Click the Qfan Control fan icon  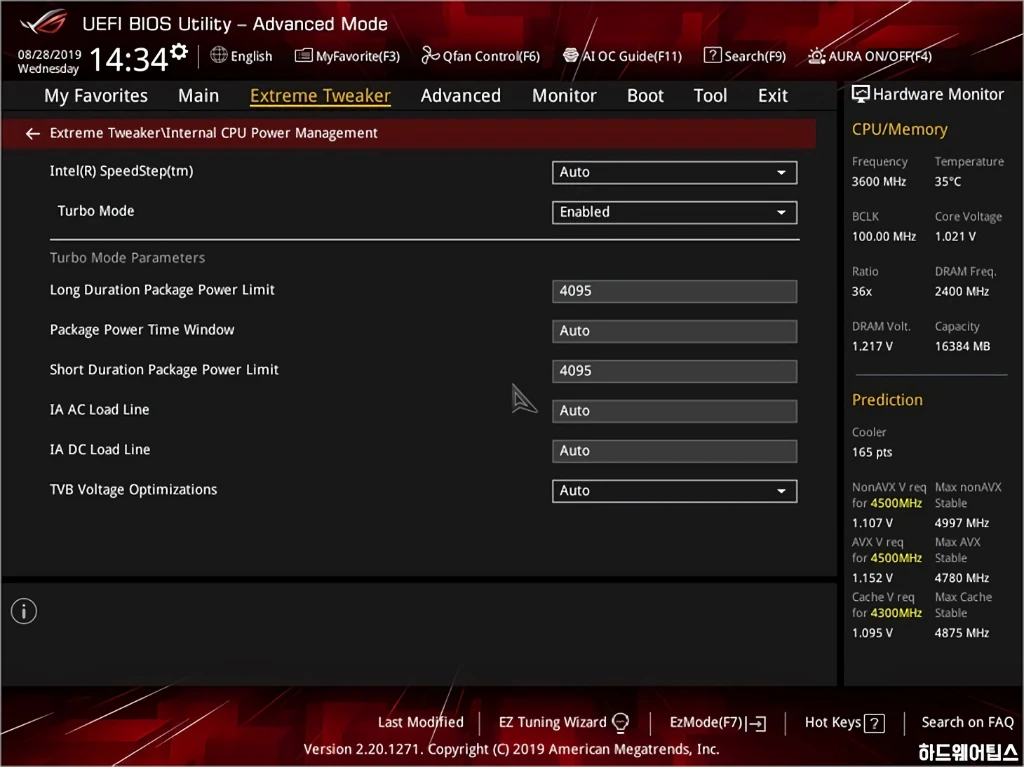(x=430, y=56)
